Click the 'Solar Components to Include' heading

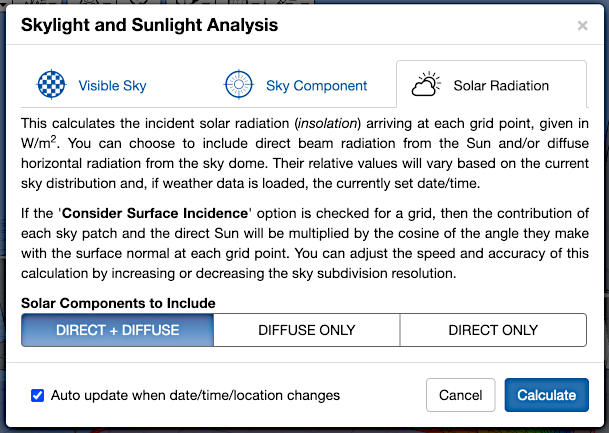coord(118,303)
